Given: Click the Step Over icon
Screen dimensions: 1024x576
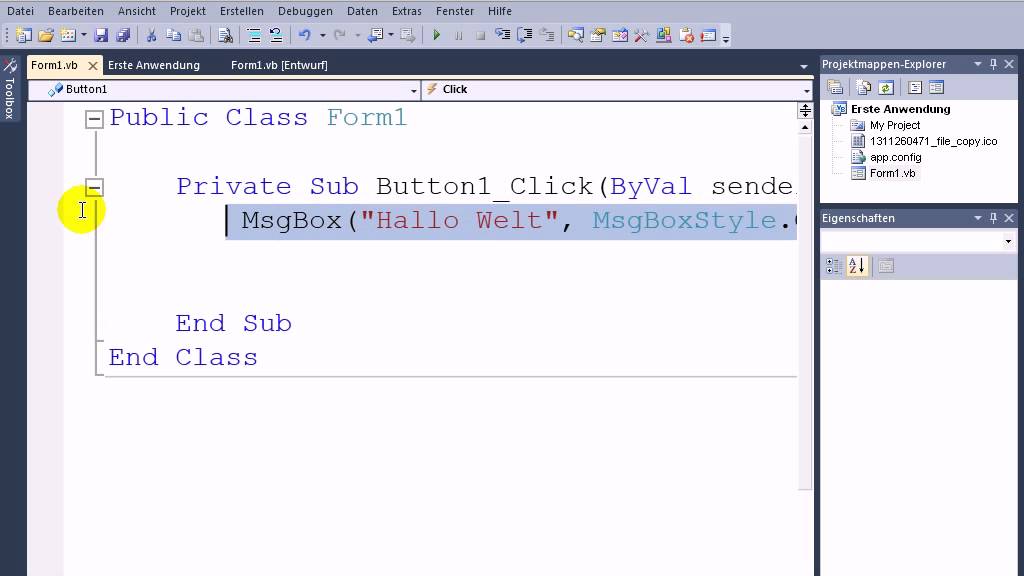Looking at the screenshot, I should [x=524, y=35].
